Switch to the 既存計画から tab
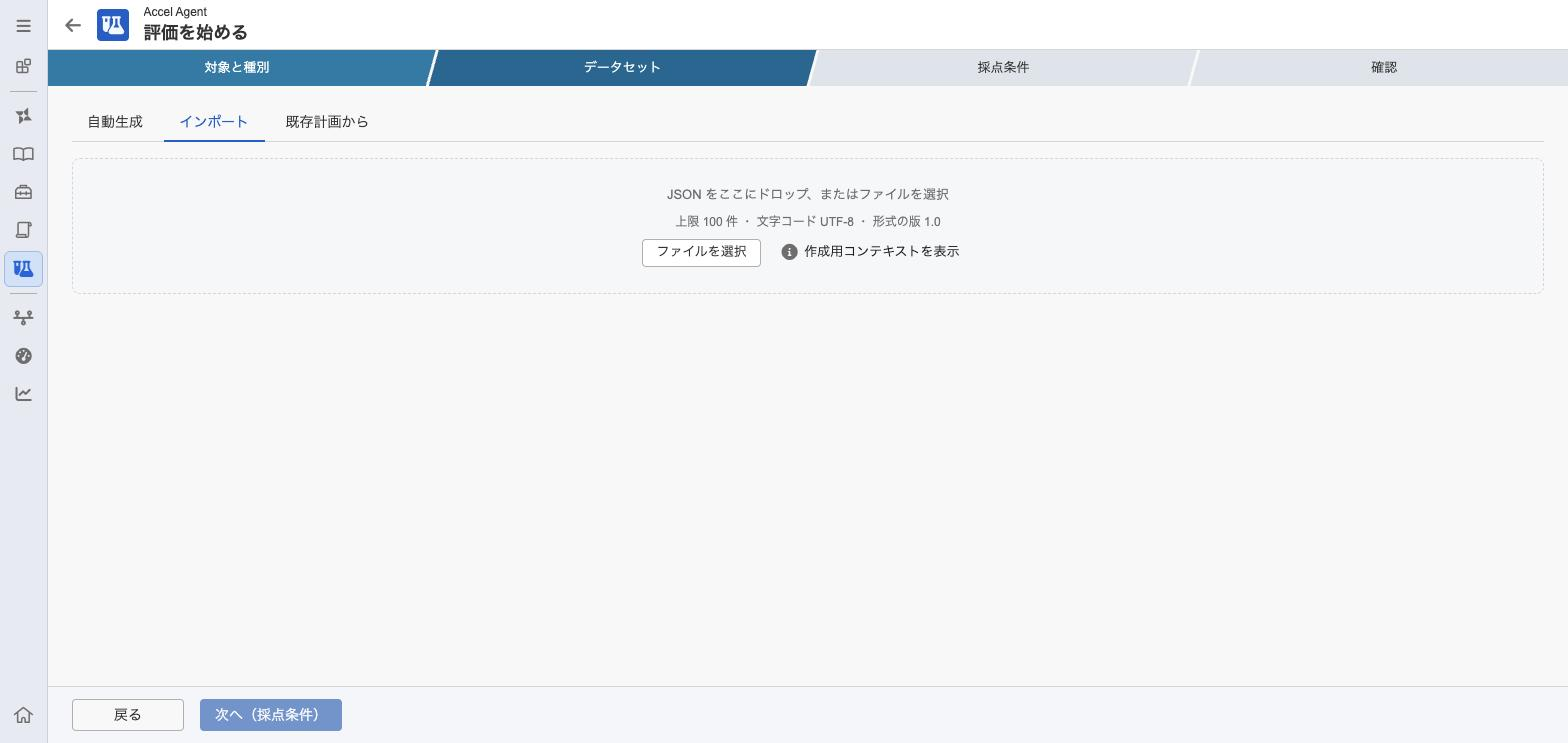1568x743 pixels. coord(327,122)
